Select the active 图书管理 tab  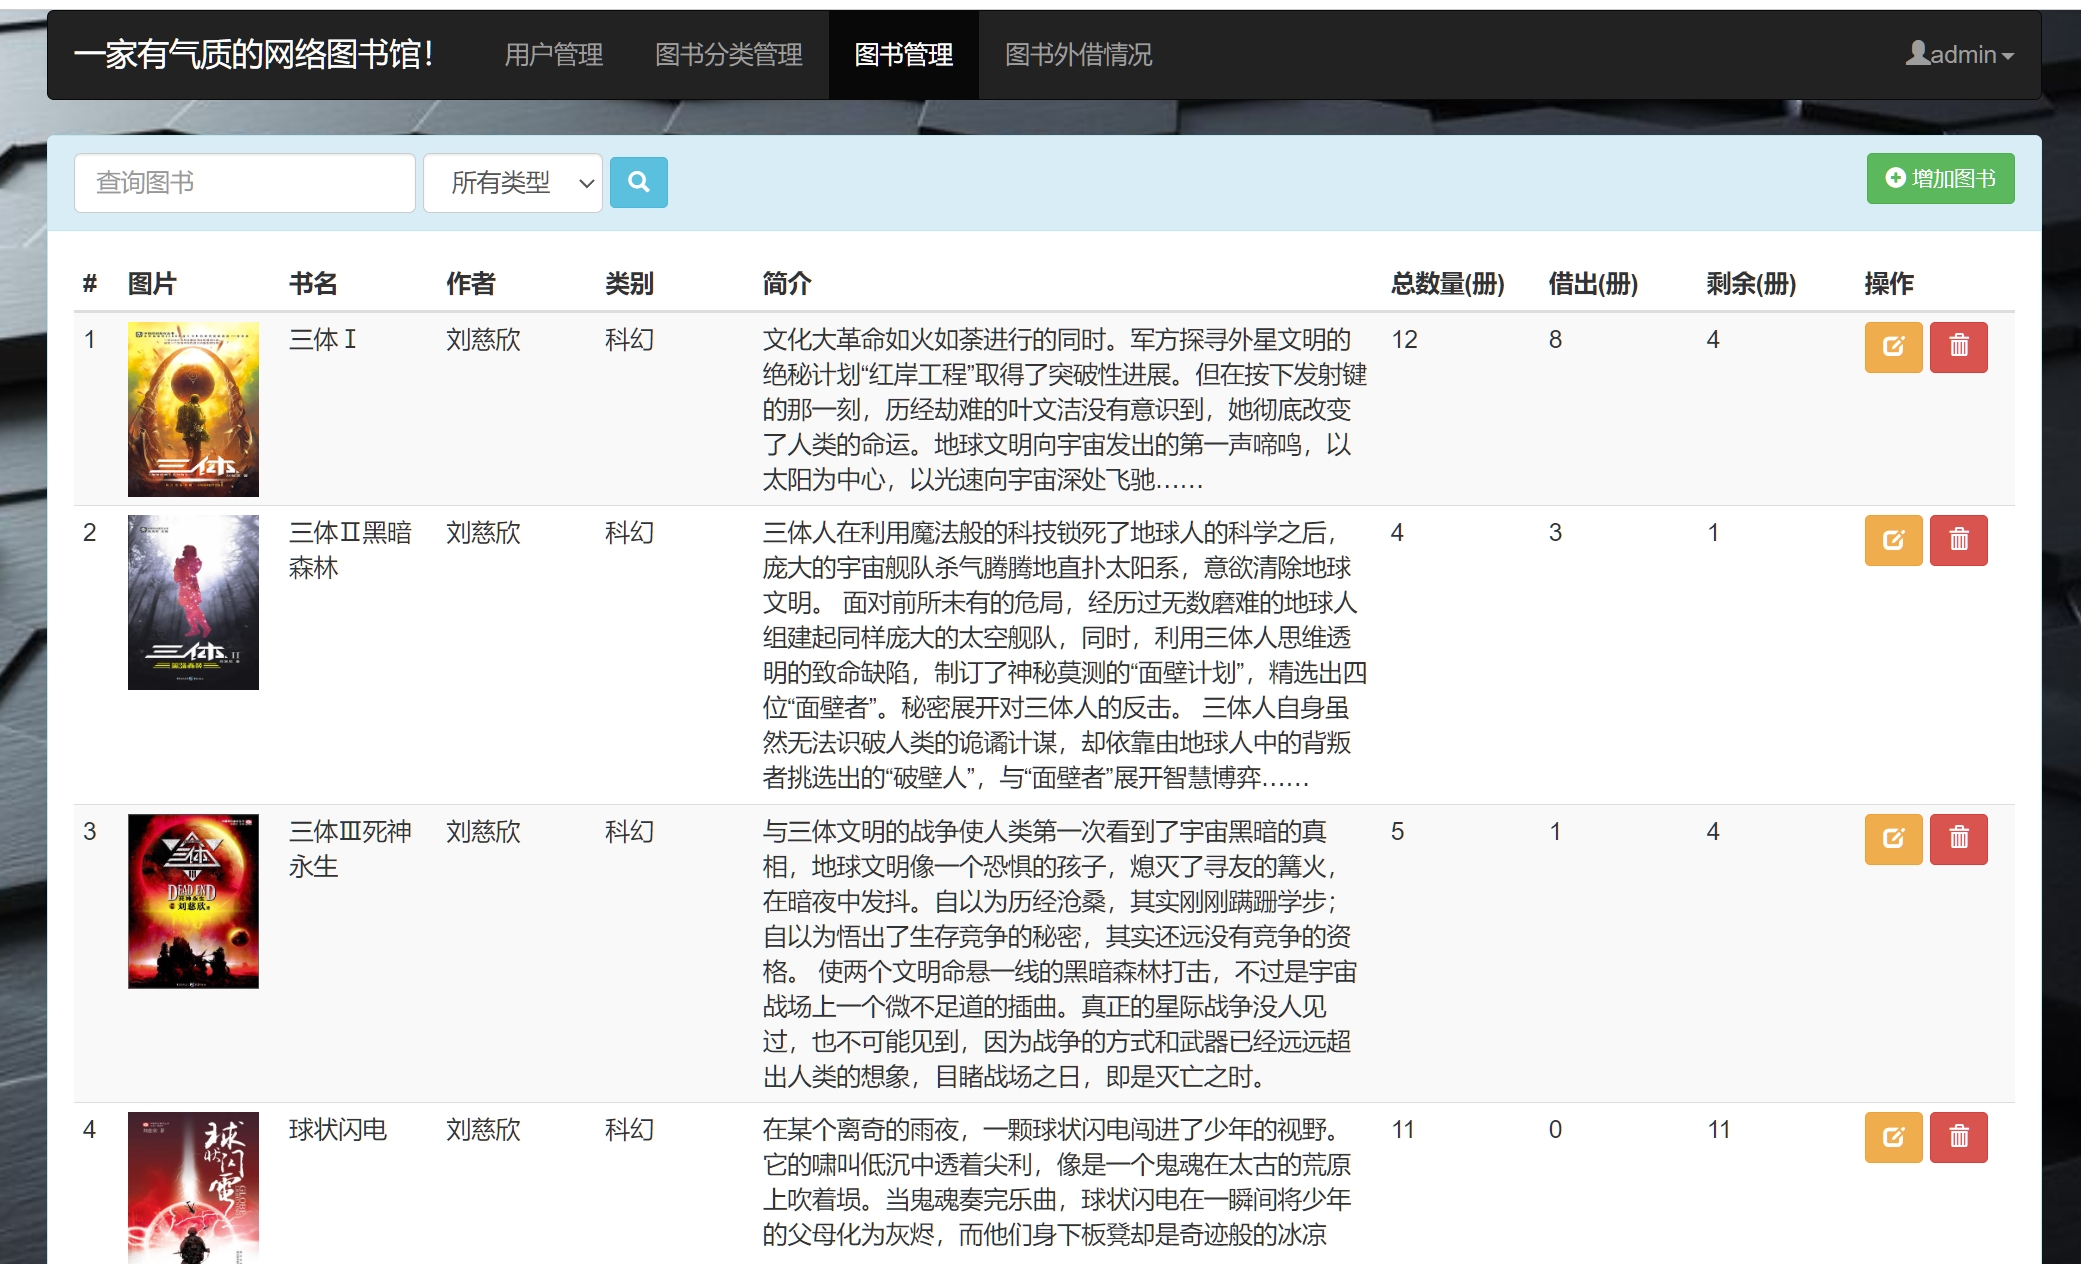pyautogui.click(x=903, y=54)
